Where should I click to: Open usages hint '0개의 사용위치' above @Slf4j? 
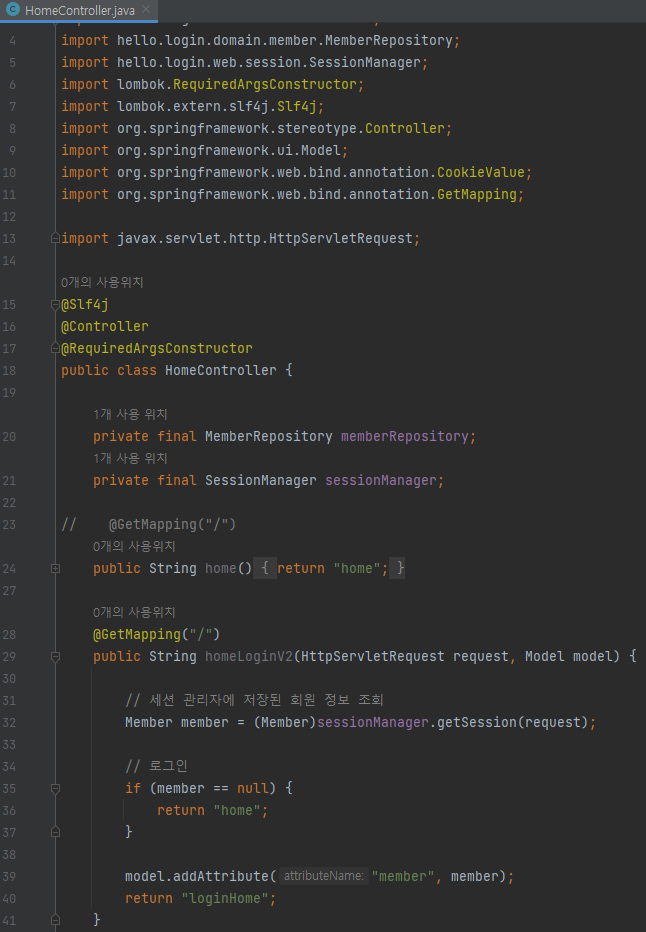[x=102, y=282]
